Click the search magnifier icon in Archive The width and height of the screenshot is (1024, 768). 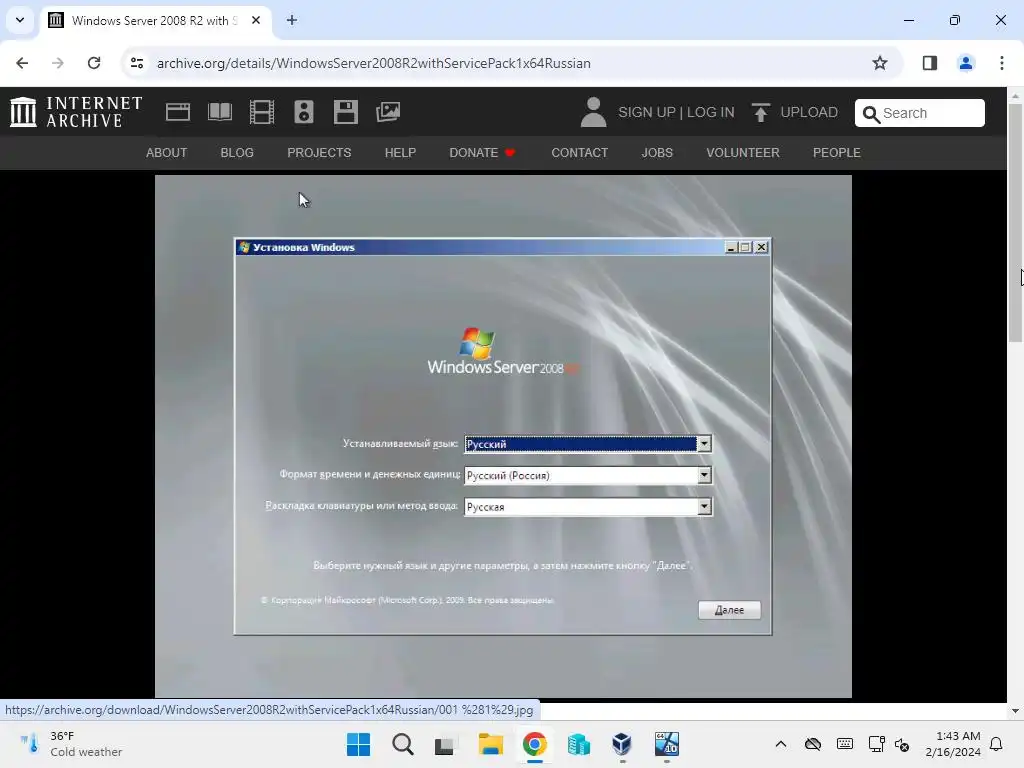coord(871,114)
